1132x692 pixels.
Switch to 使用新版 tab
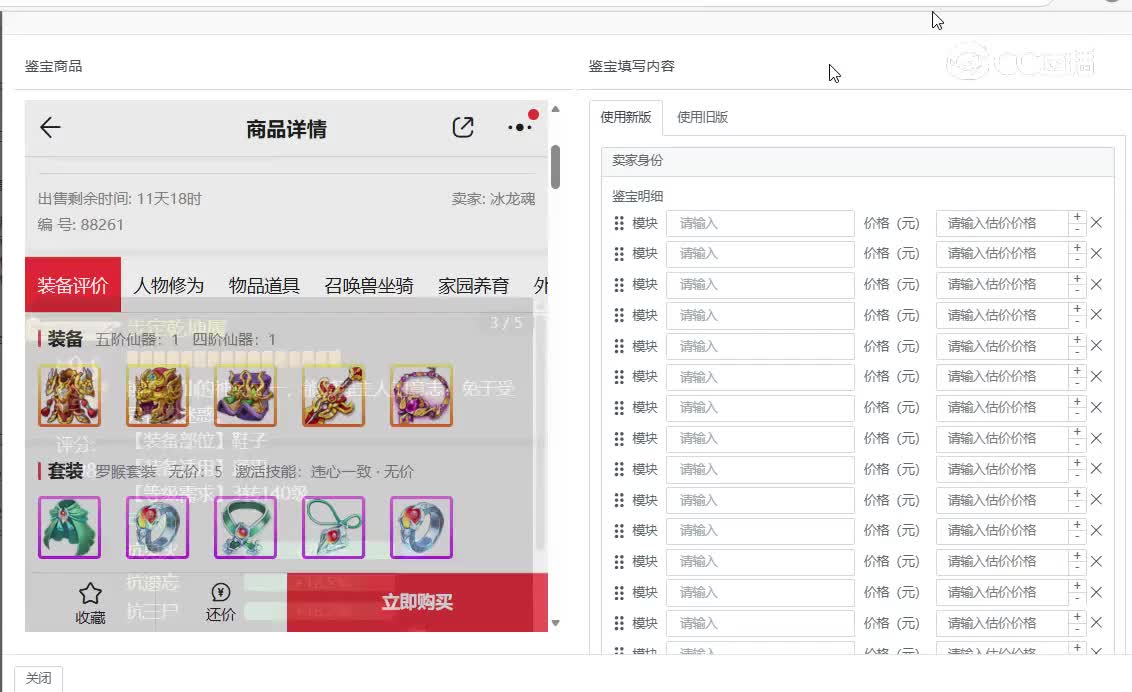(626, 117)
